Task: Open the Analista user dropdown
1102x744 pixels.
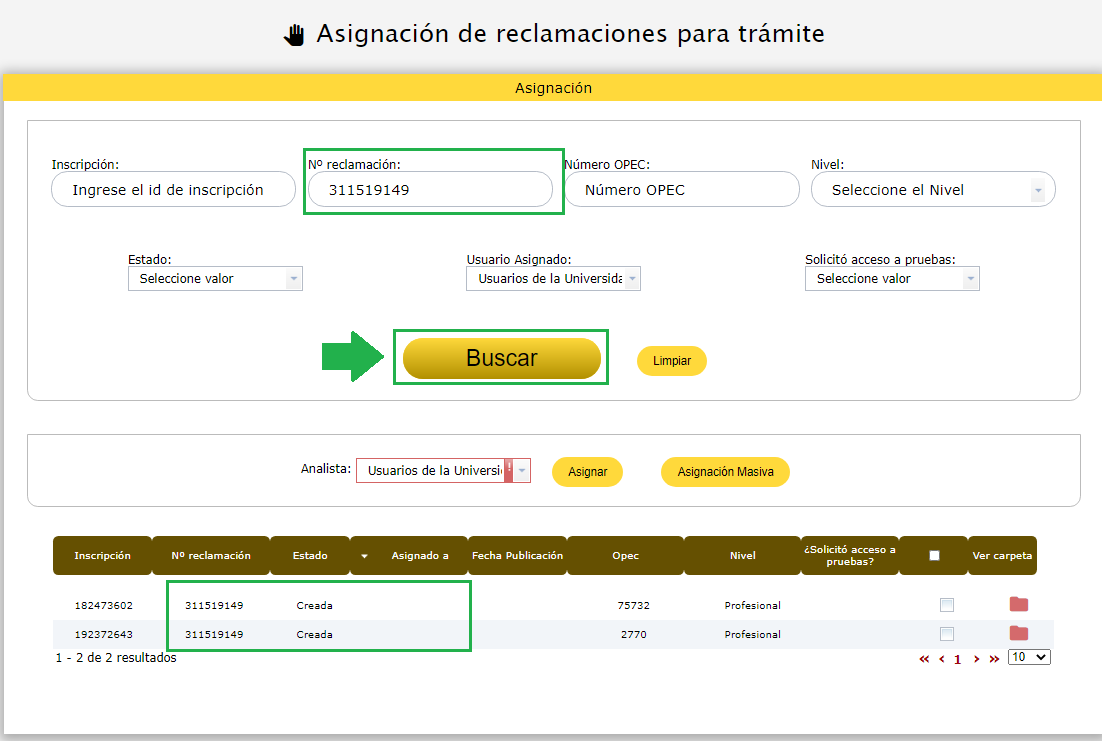Action: pos(443,471)
